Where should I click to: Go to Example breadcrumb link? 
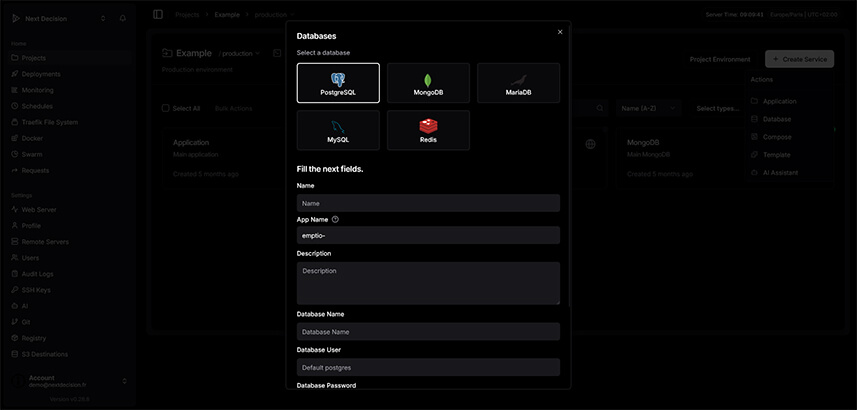tap(227, 15)
